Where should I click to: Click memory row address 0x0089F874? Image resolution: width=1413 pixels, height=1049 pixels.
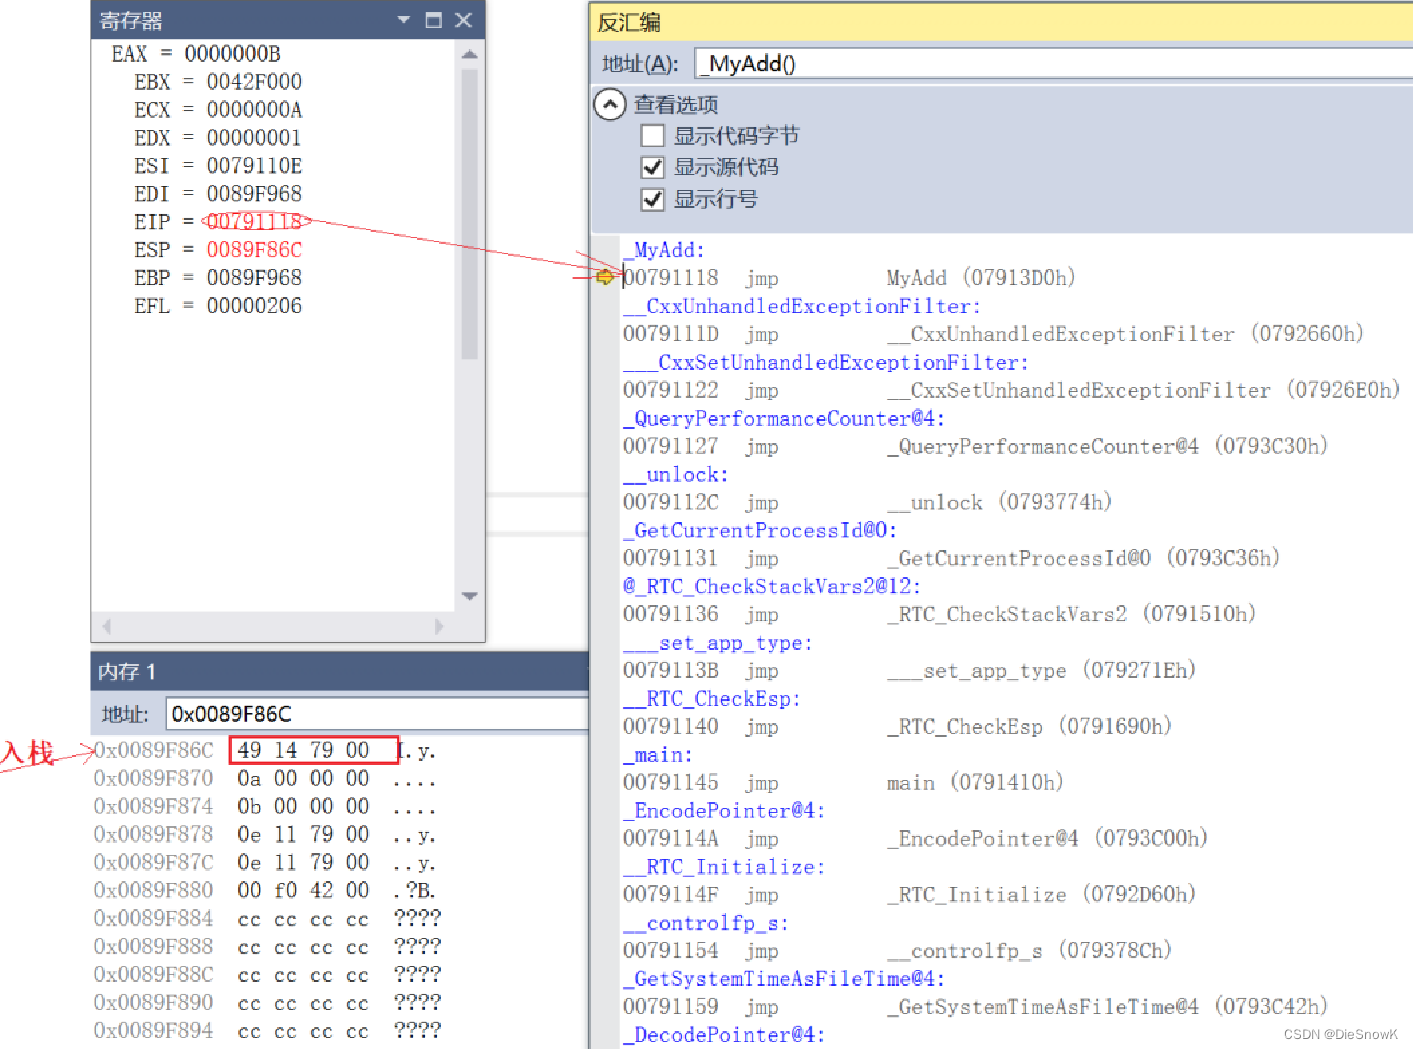[153, 806]
